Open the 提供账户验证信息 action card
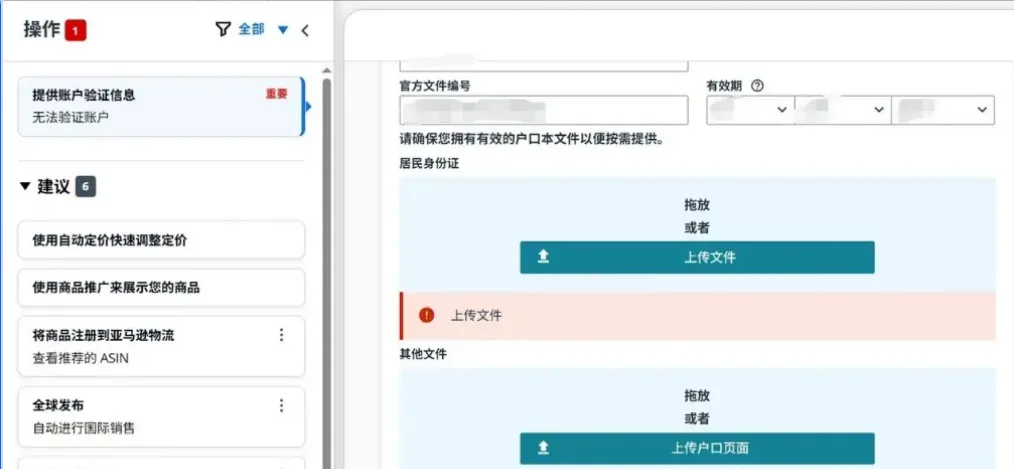This screenshot has height=469, width=1014. point(160,106)
